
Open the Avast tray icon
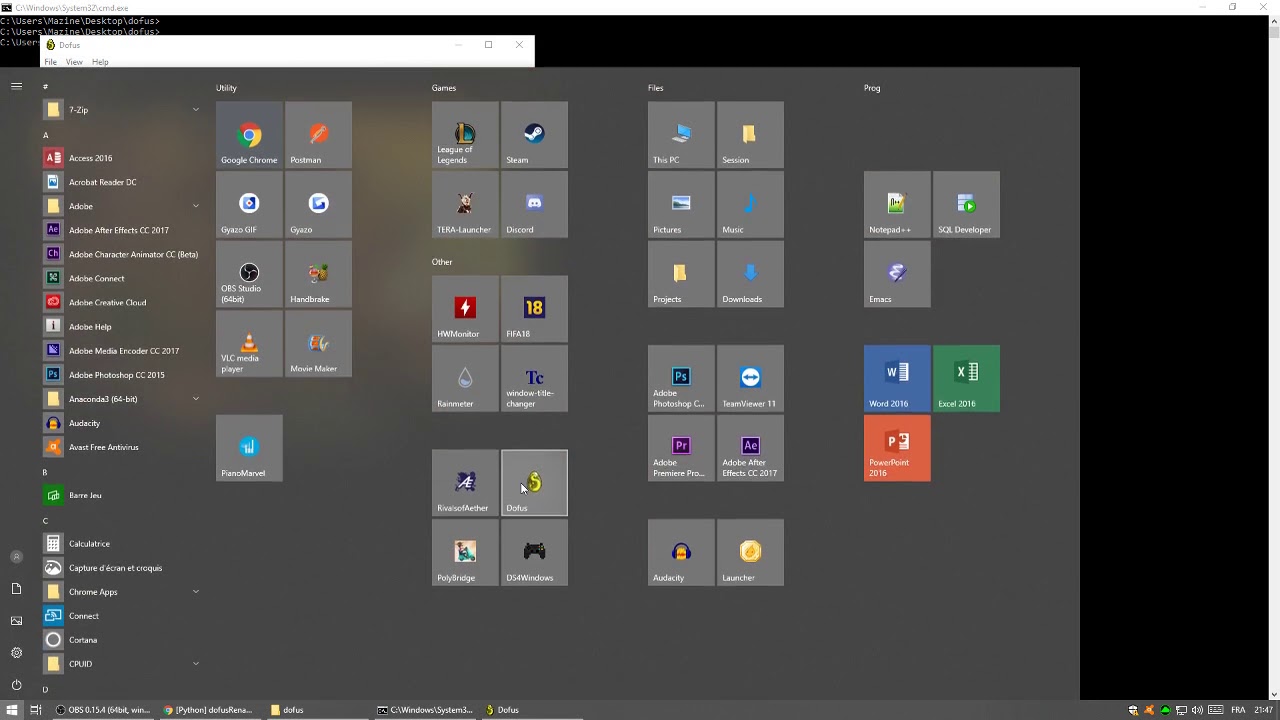(x=1149, y=710)
